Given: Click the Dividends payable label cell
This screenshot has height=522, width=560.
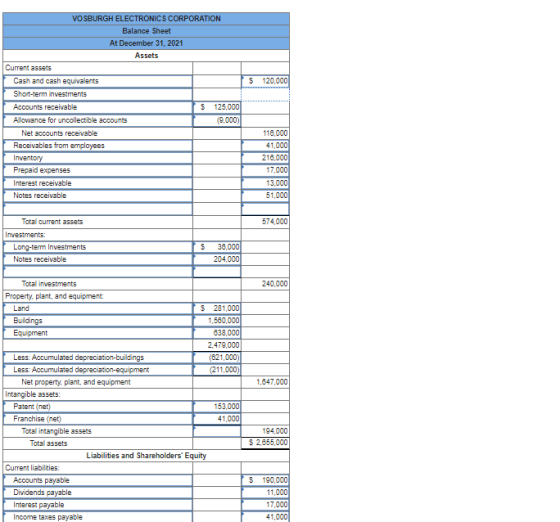Looking at the screenshot, I should 98,493.
